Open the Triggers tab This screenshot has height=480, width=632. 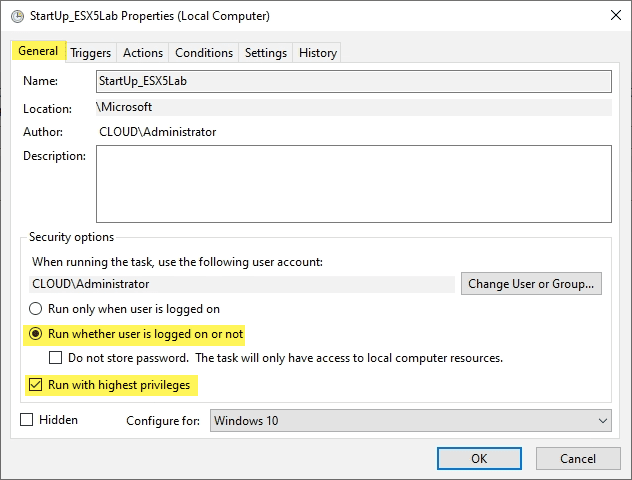click(x=91, y=53)
